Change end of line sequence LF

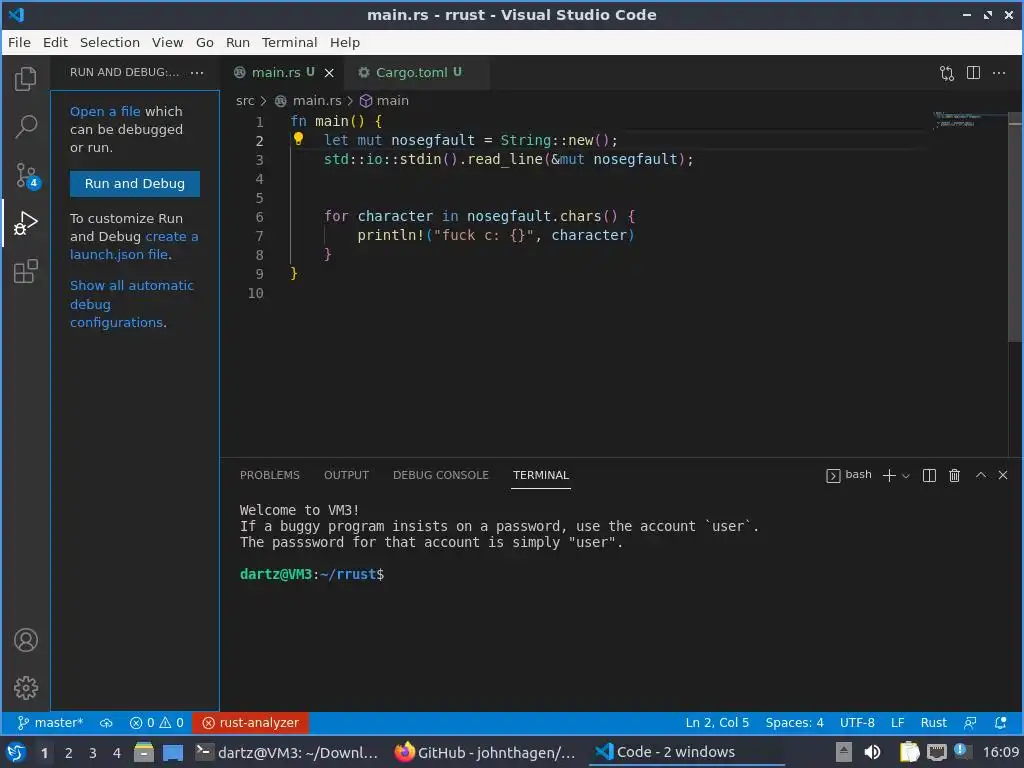(897, 723)
